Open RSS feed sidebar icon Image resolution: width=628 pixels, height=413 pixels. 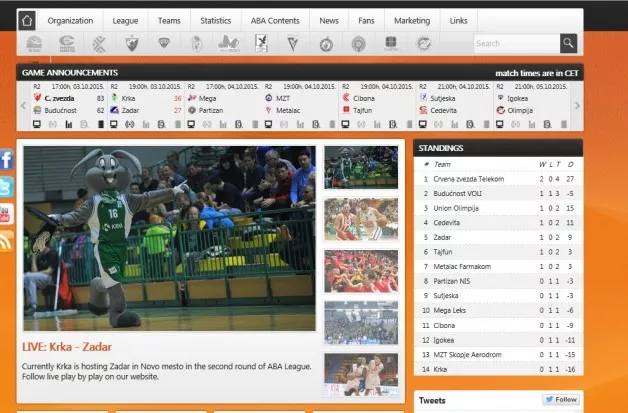pos(6,241)
